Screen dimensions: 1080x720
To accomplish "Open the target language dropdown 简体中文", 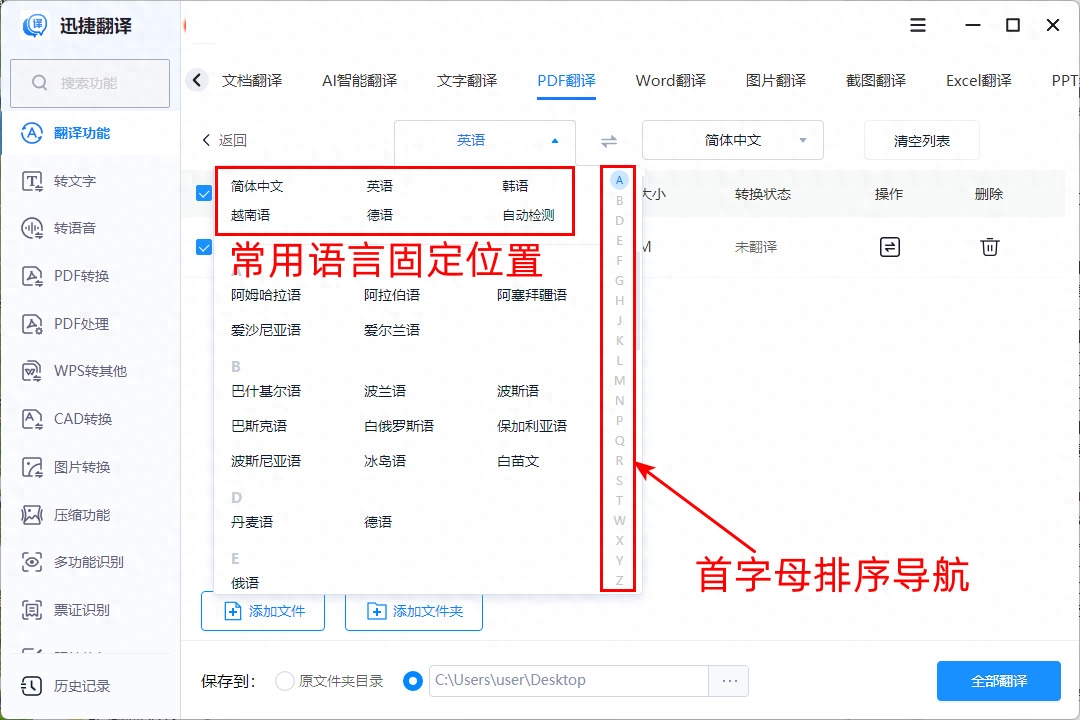I will 733,141.
